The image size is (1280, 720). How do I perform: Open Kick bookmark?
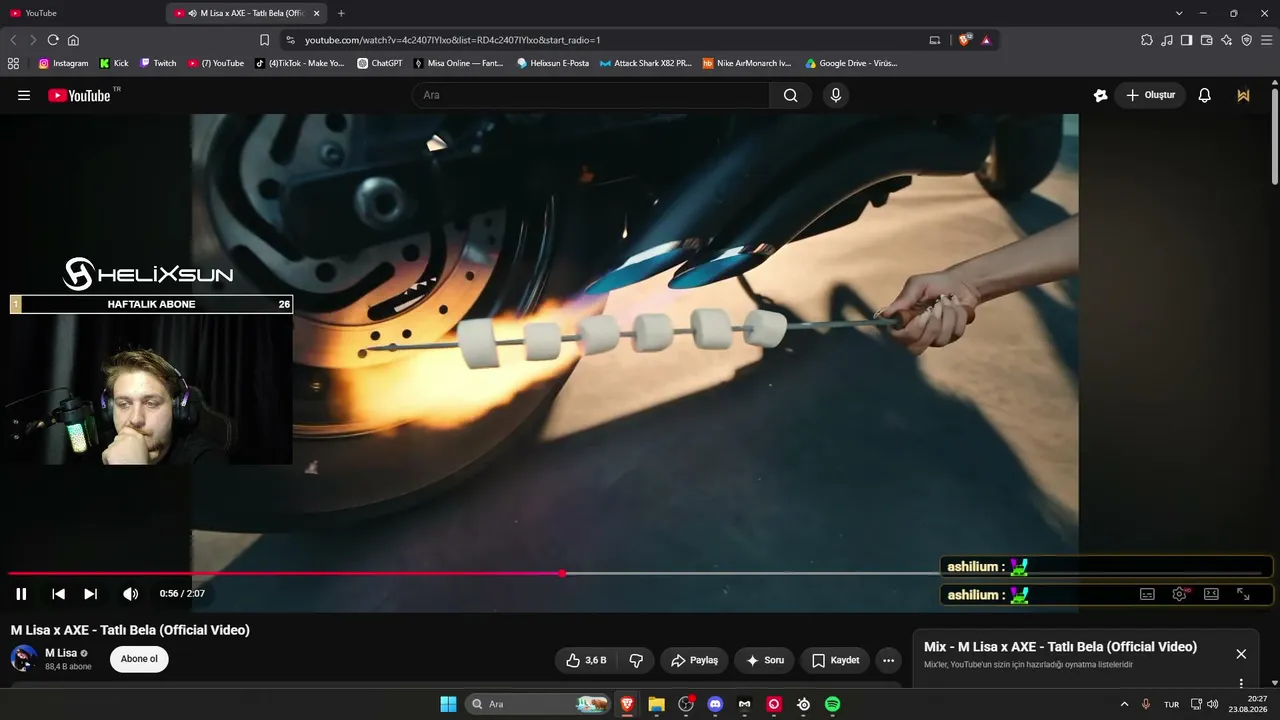[x=114, y=63]
